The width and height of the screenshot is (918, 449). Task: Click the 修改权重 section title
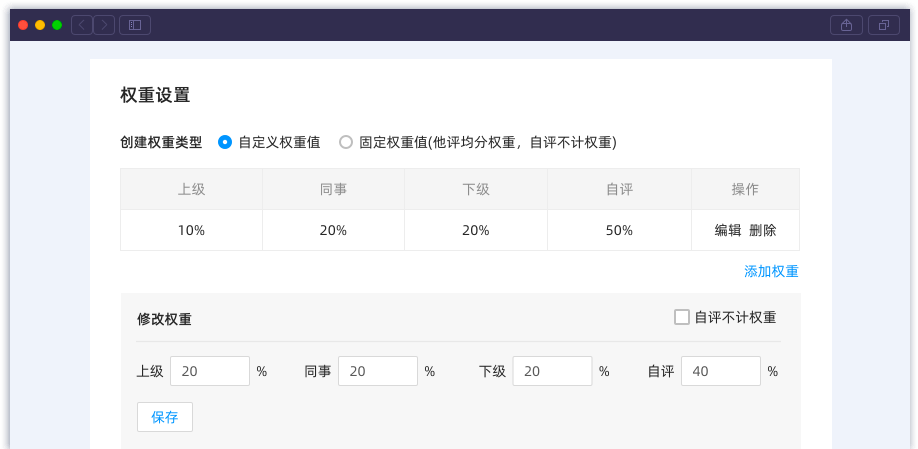pyautogui.click(x=164, y=320)
